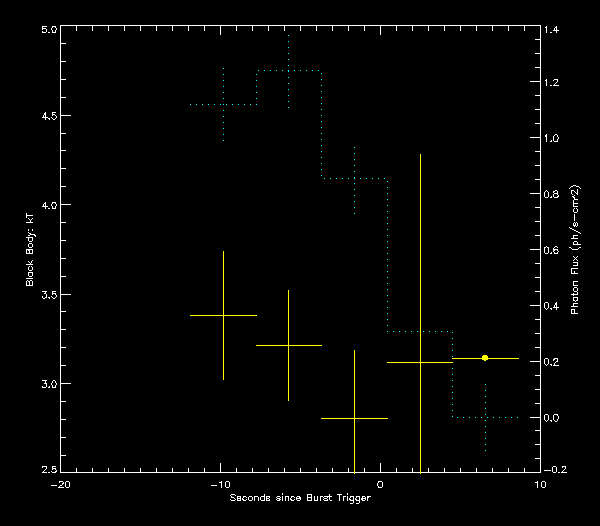
Task: Click the -20 tick label on x-axis
Action: pos(60,484)
